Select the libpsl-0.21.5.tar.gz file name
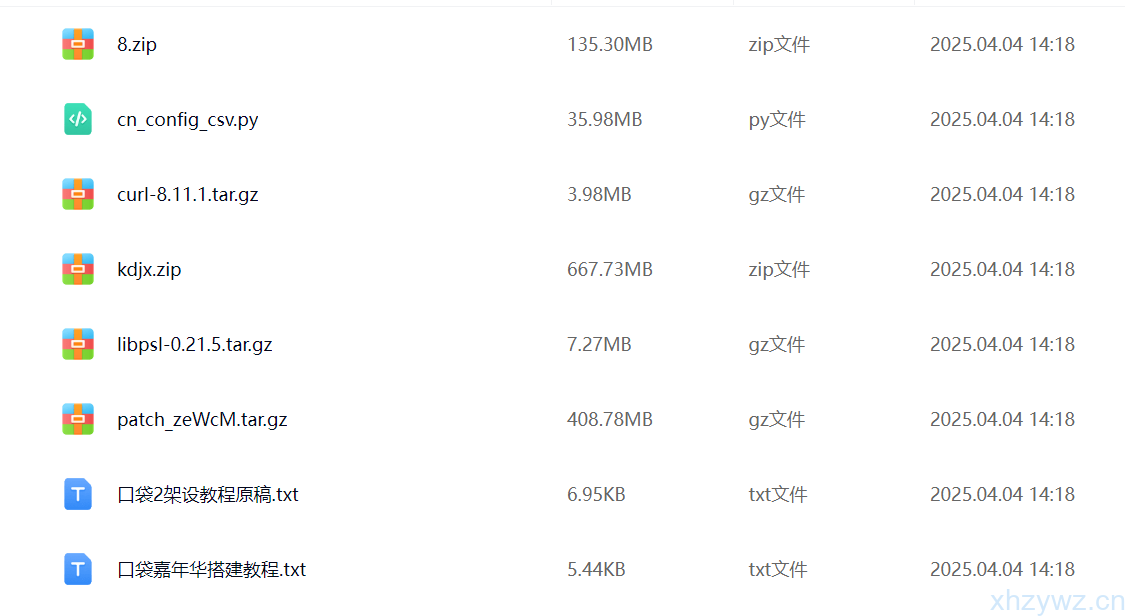This screenshot has height=616, width=1125. tap(195, 345)
